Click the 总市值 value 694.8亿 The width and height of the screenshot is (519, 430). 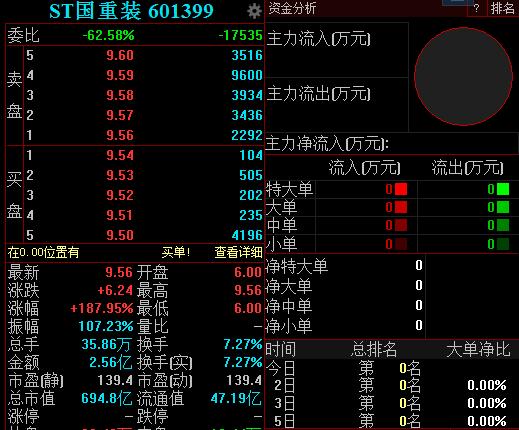(x=107, y=398)
